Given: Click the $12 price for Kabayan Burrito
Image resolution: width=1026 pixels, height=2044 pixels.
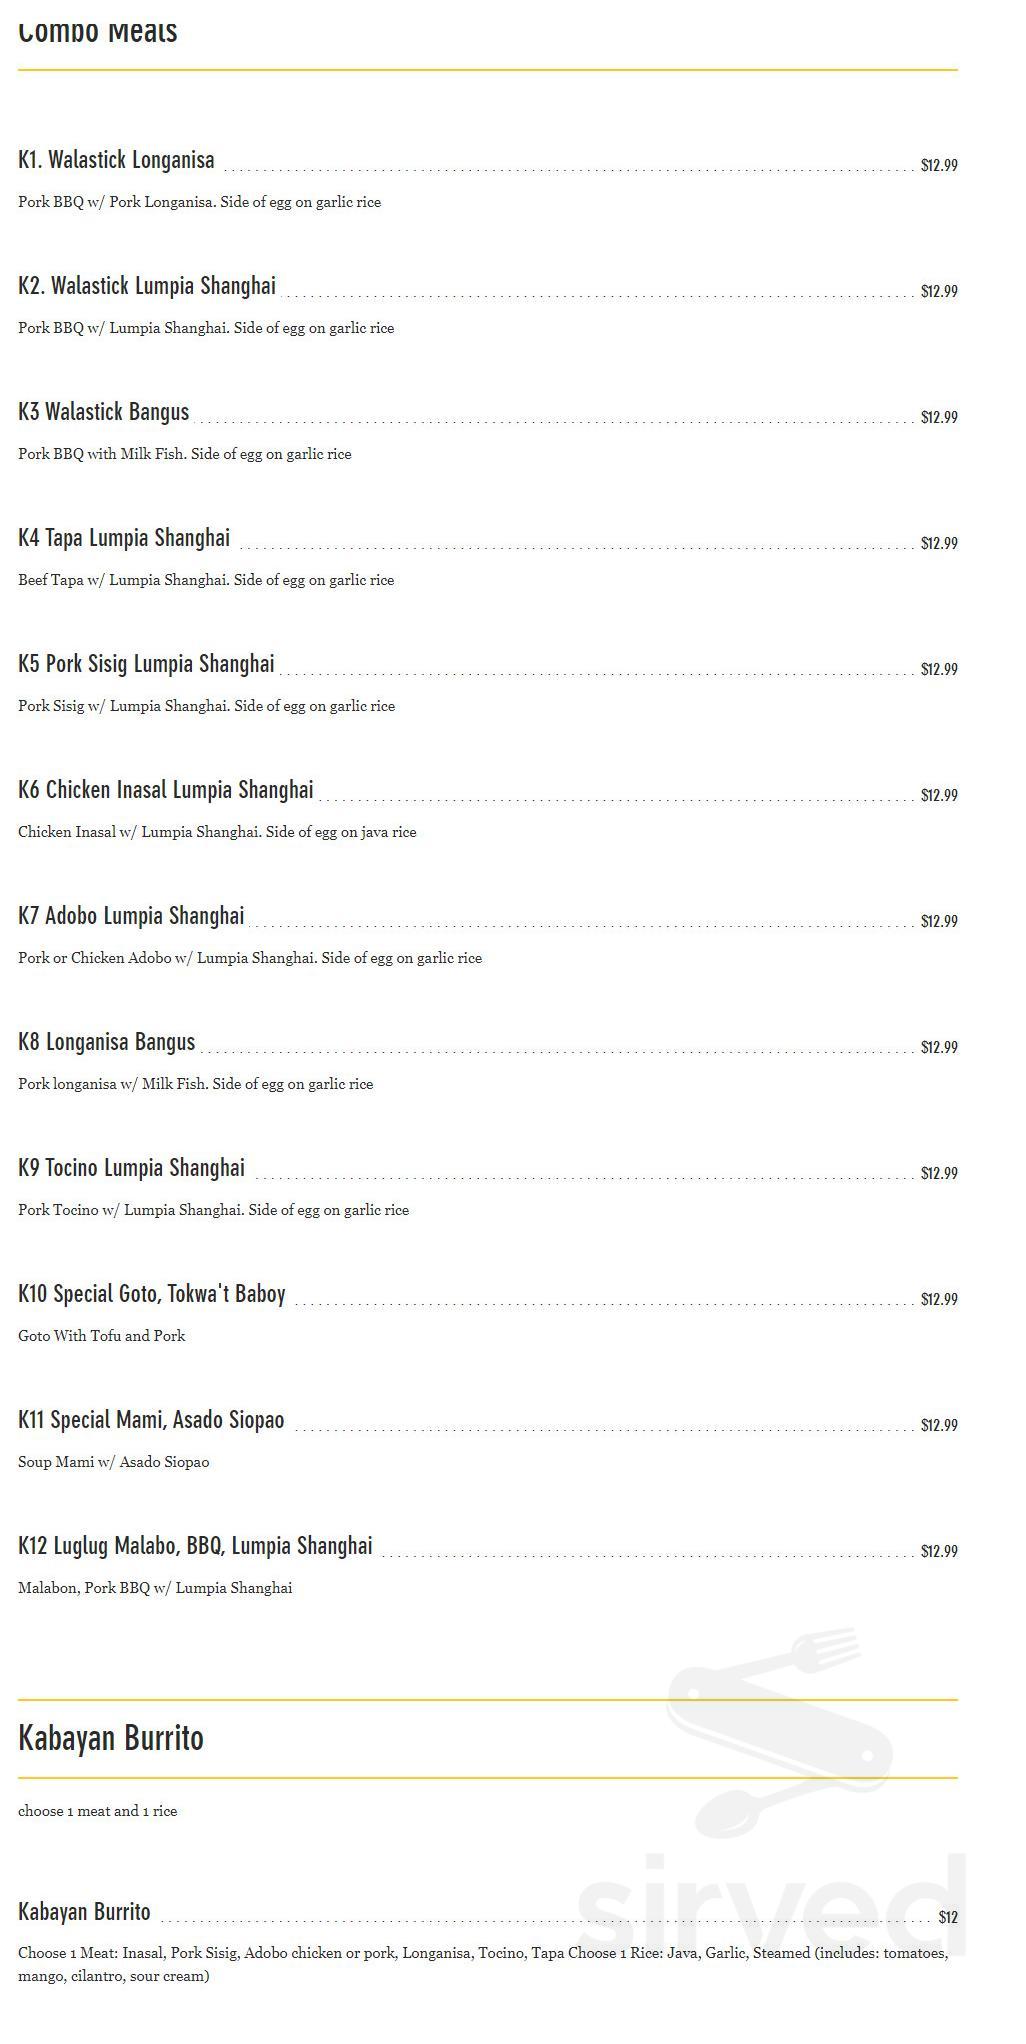Looking at the screenshot, I should [947, 1917].
